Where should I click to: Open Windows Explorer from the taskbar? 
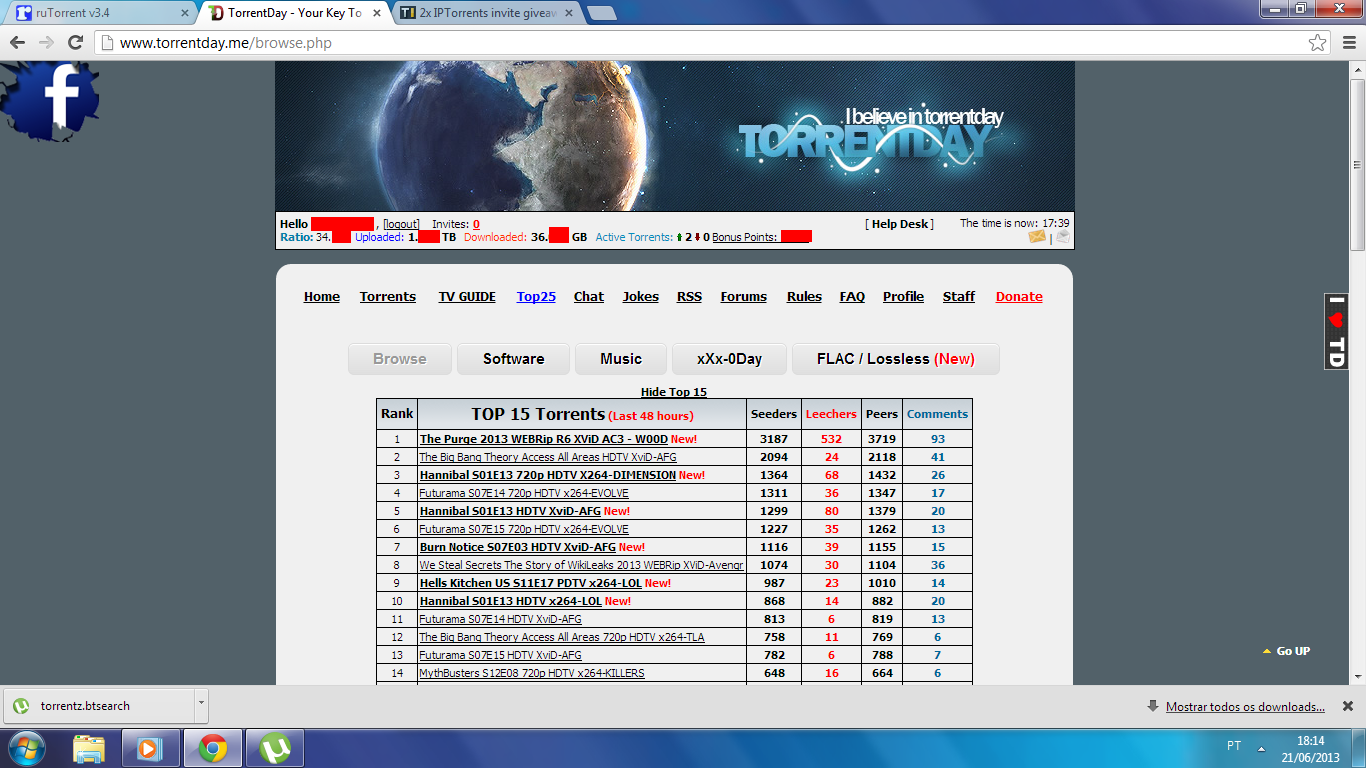89,748
